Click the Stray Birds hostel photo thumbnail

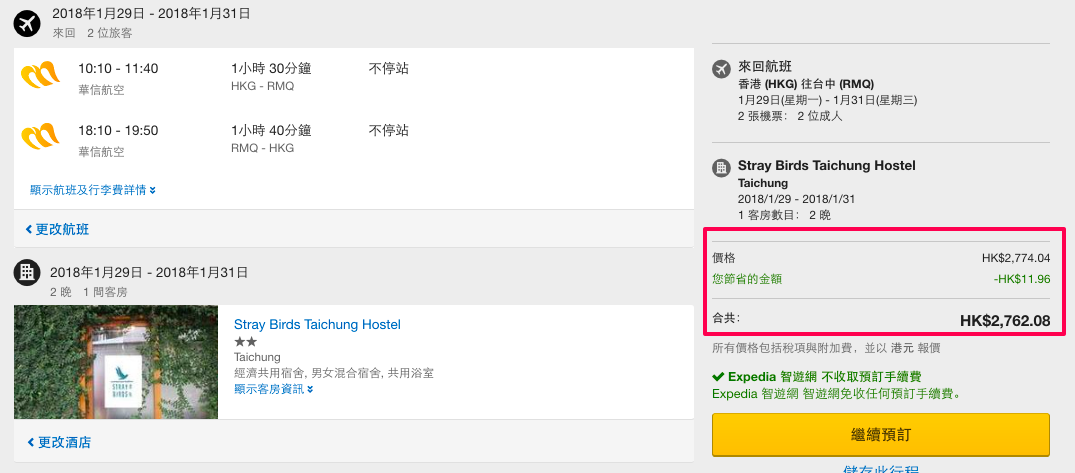pos(116,362)
